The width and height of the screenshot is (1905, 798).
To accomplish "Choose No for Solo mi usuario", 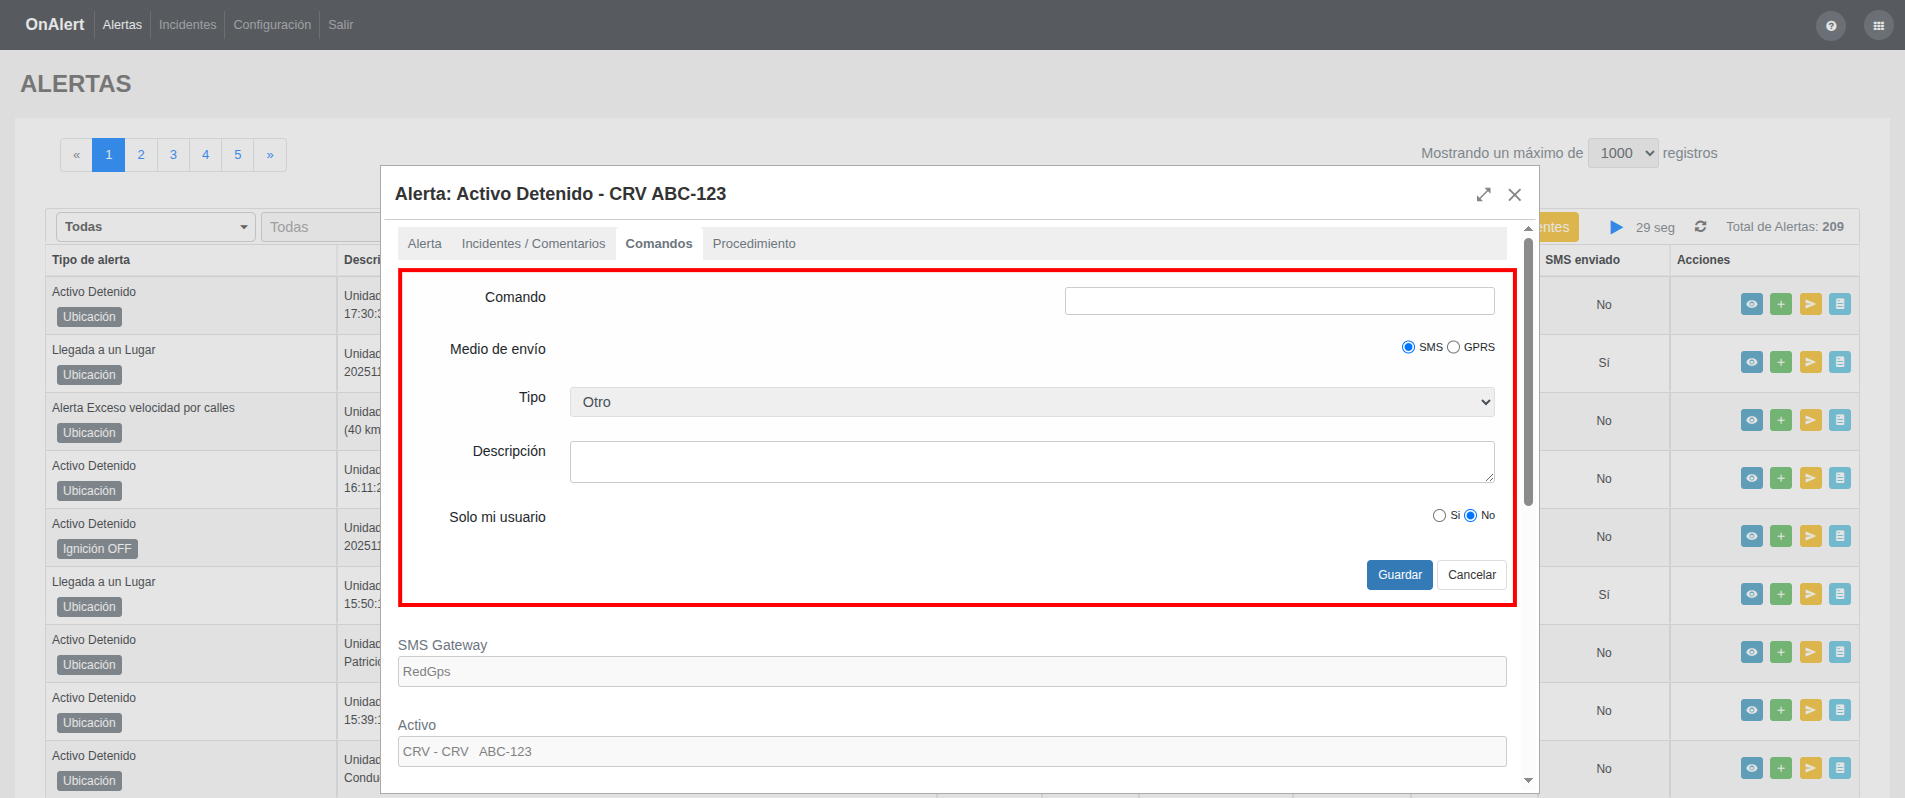I will 1470,516.
